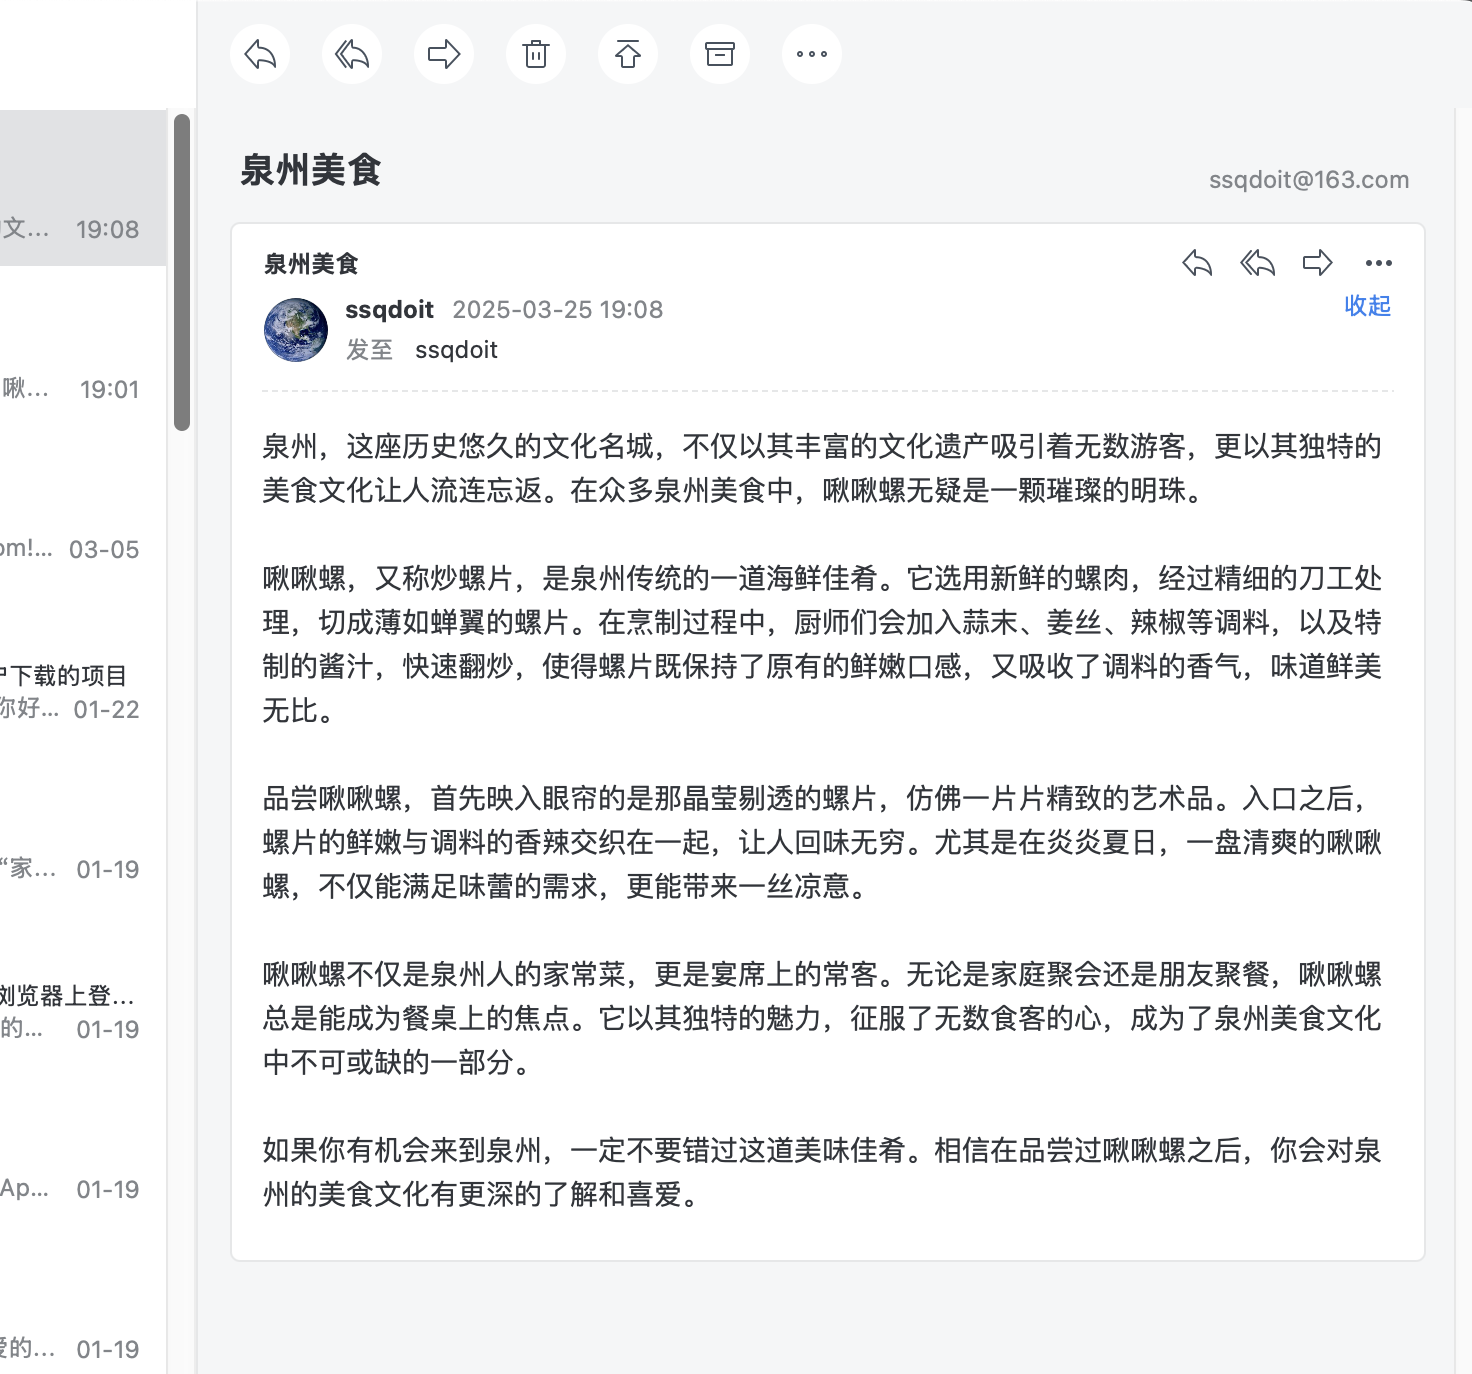Click the top toolbar reply-all icon
Viewport: 1472px width, 1374px height.
[352, 54]
